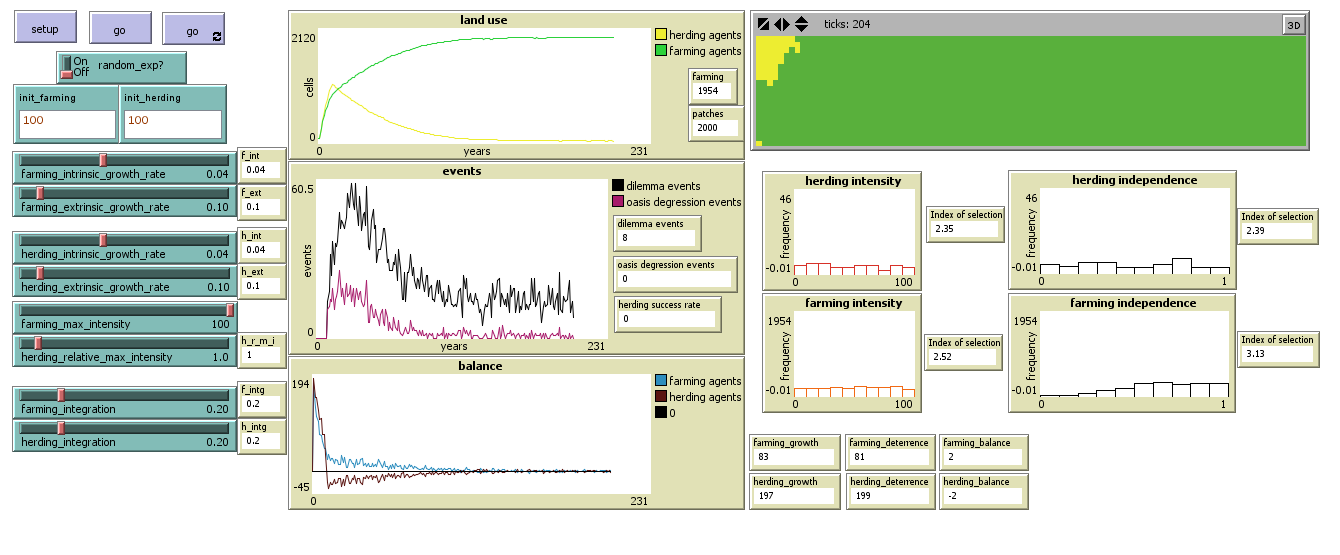
Task: Click the up-down arrows view icon
Action: [801, 24]
